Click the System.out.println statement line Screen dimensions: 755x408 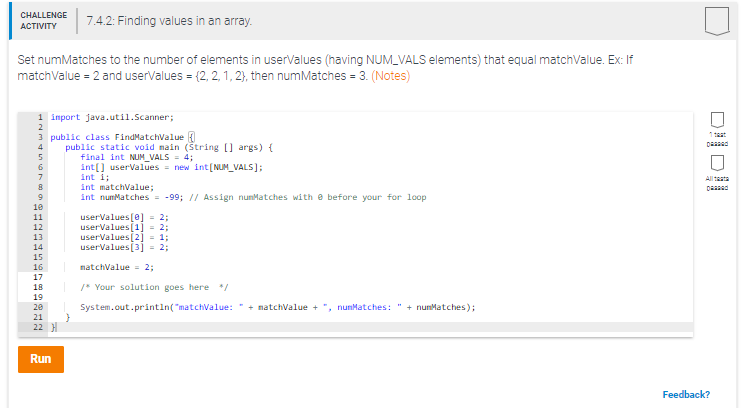click(x=278, y=307)
